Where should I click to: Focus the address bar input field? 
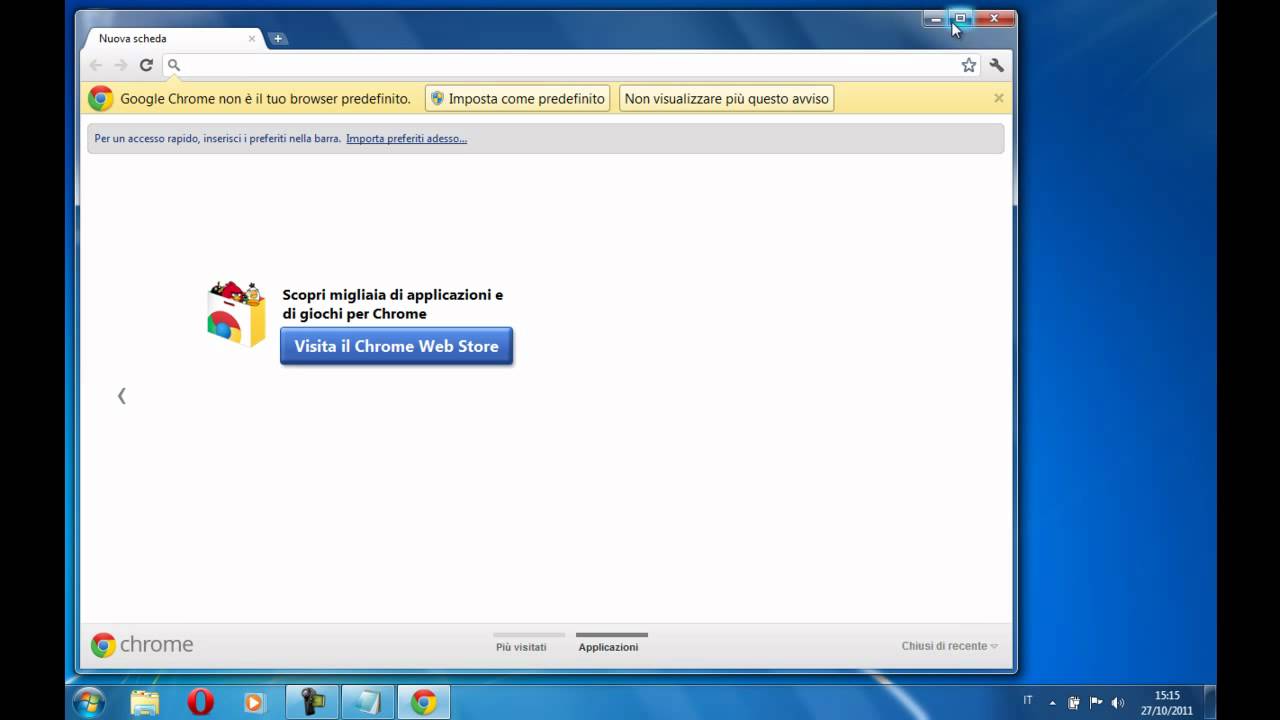pos(570,65)
